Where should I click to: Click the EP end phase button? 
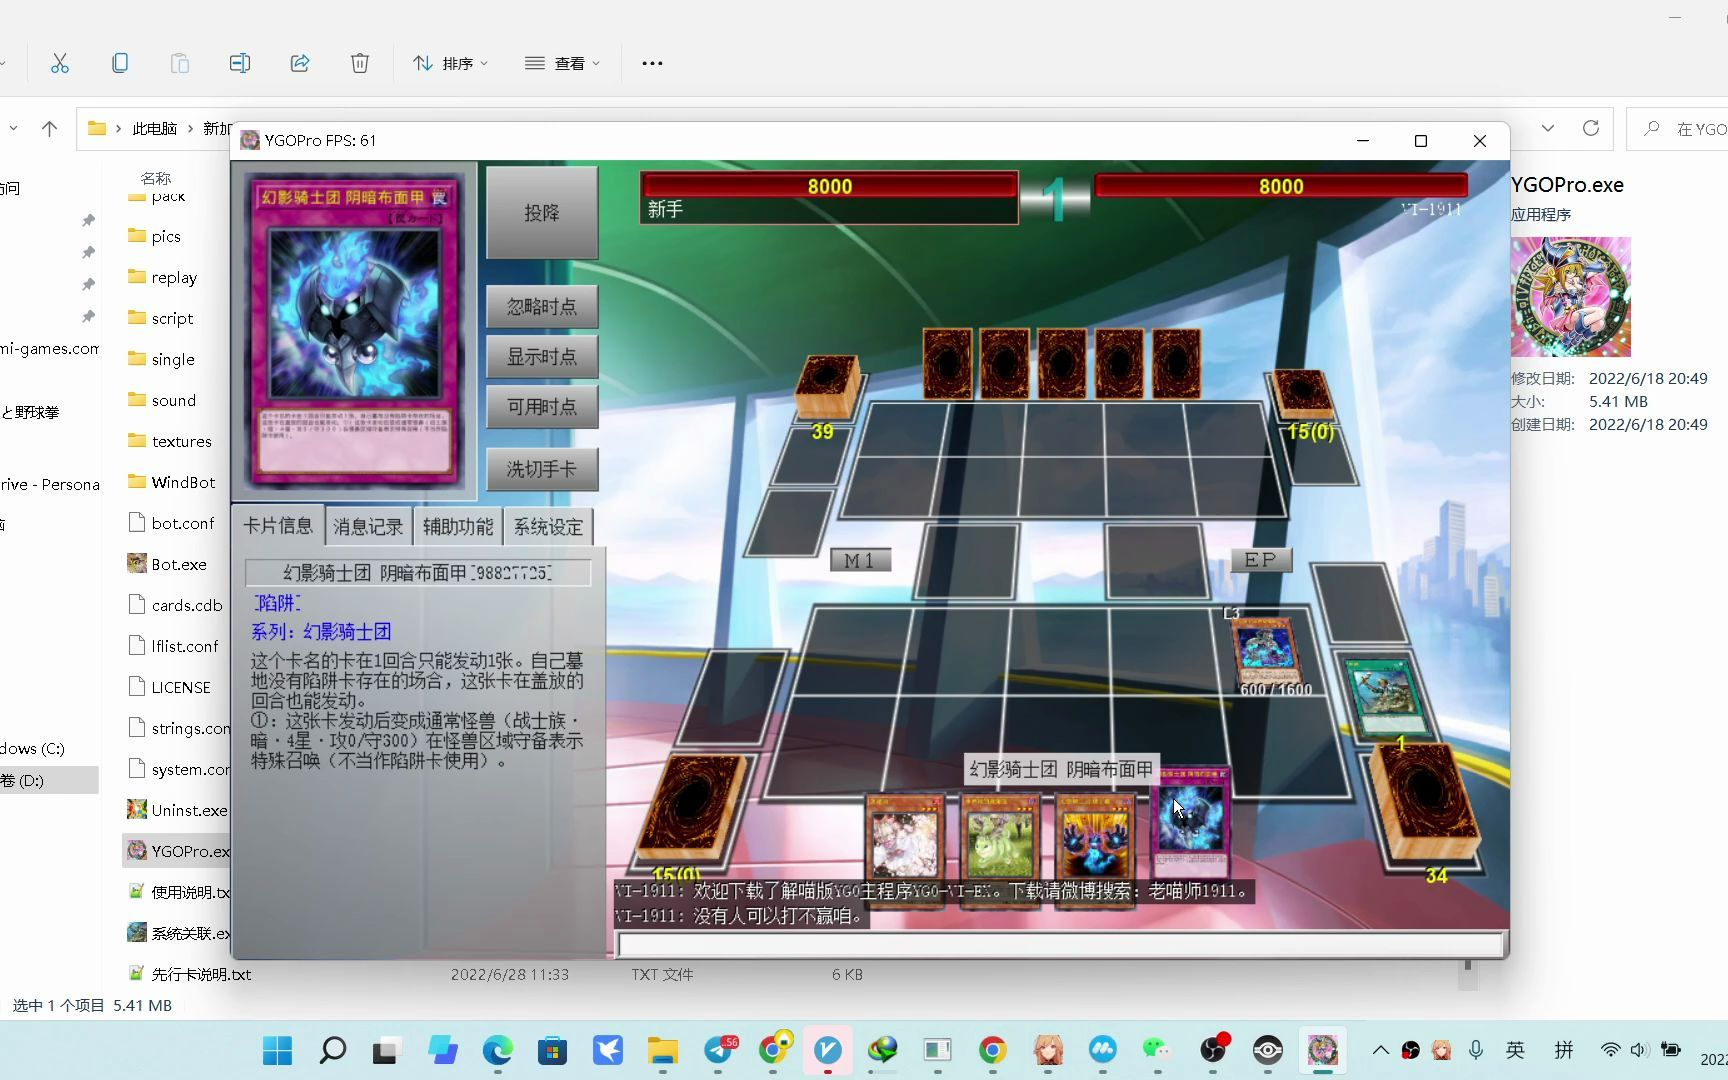tap(1261, 560)
